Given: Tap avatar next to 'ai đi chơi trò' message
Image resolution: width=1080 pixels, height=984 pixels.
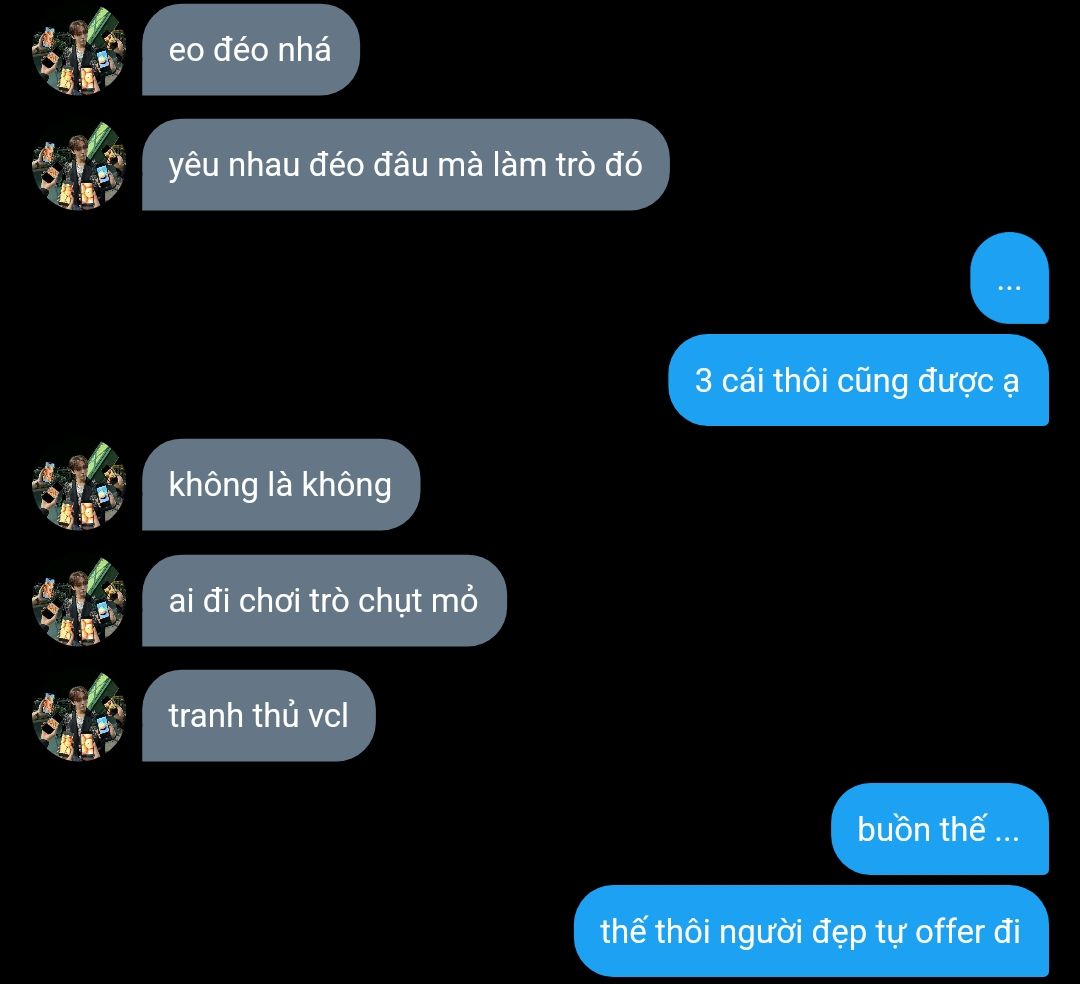Looking at the screenshot, I should [x=79, y=600].
